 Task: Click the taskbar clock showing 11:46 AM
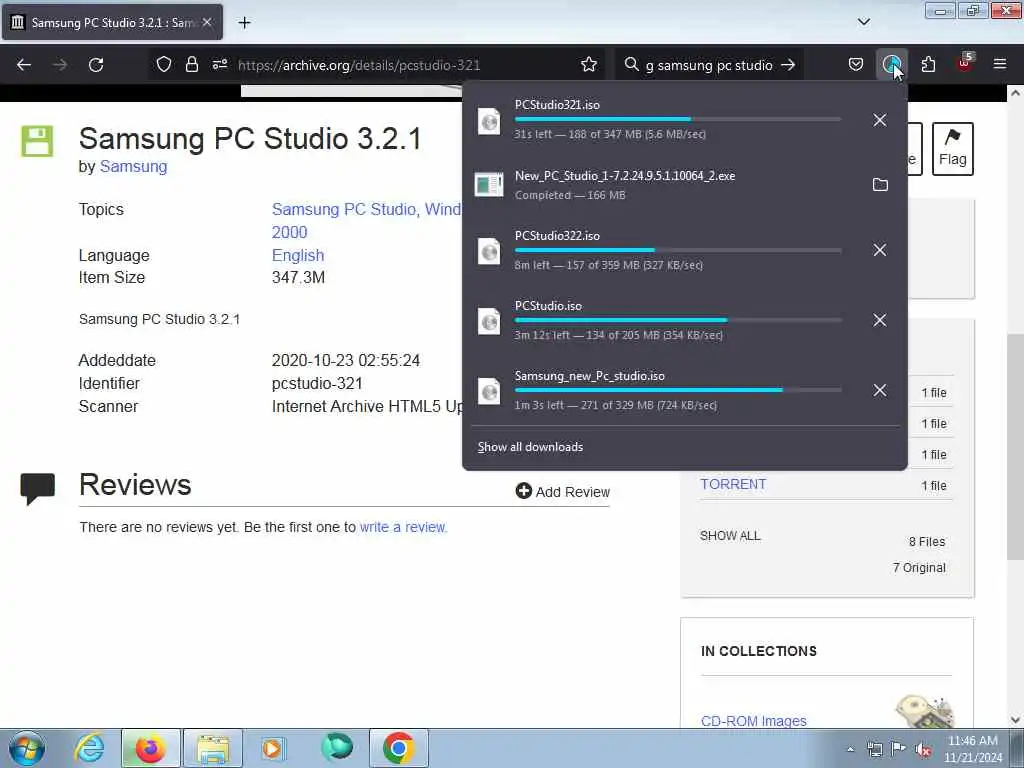972,749
